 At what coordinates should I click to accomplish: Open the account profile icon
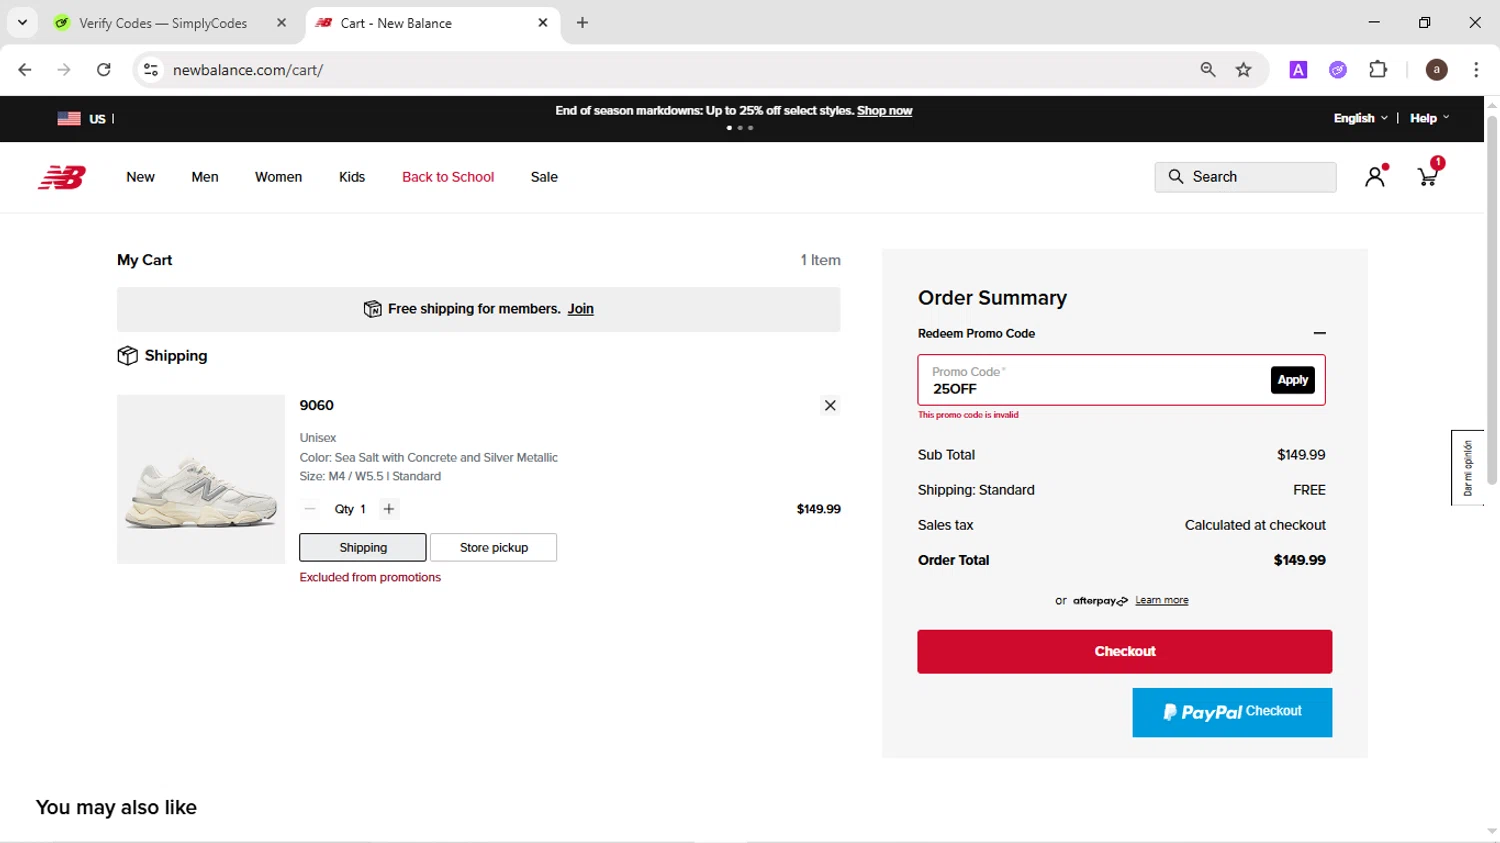1376,176
